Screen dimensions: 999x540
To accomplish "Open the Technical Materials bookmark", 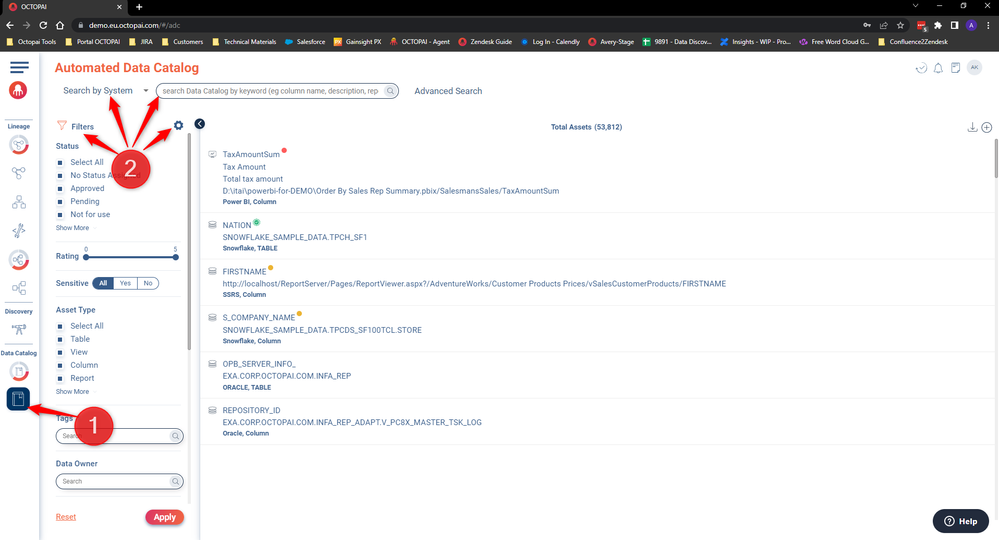I will click(244, 41).
